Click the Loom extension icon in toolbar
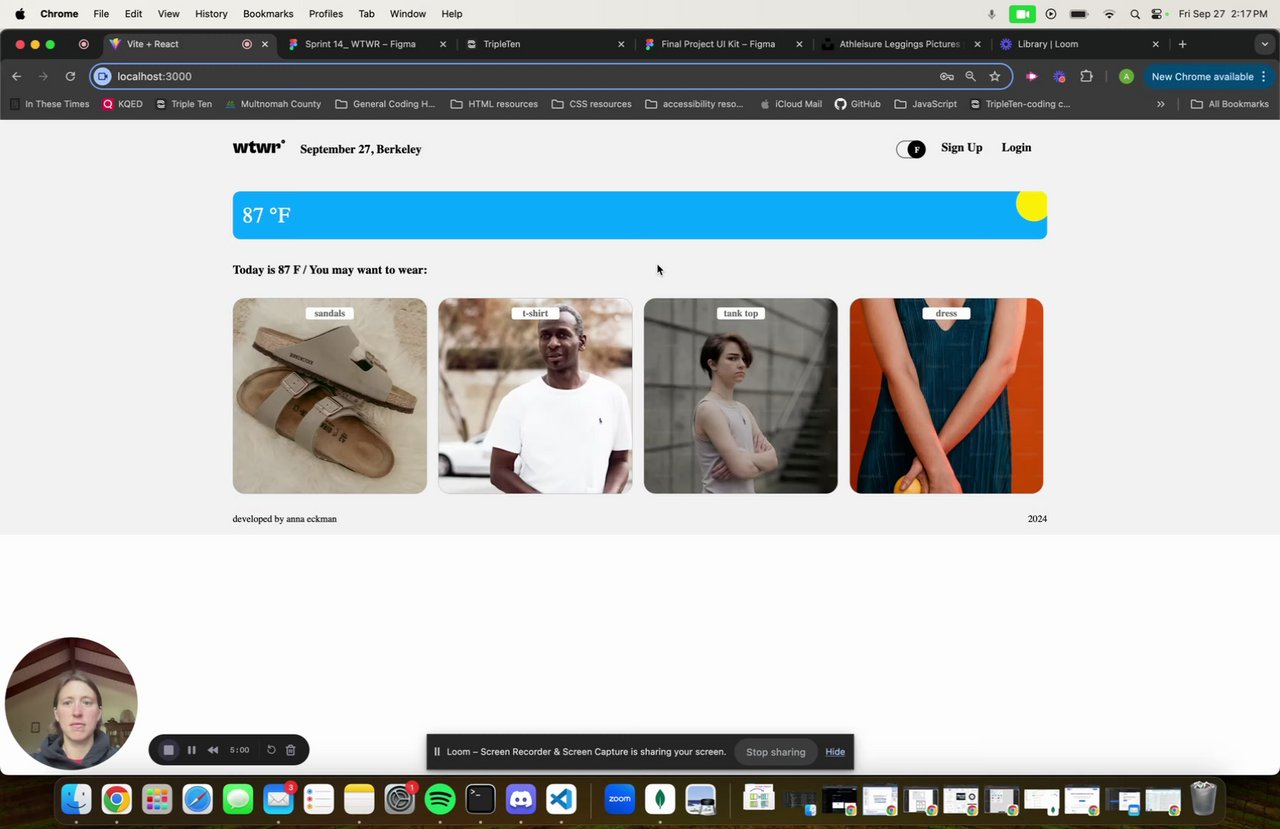1280x829 pixels. [x=1059, y=76]
